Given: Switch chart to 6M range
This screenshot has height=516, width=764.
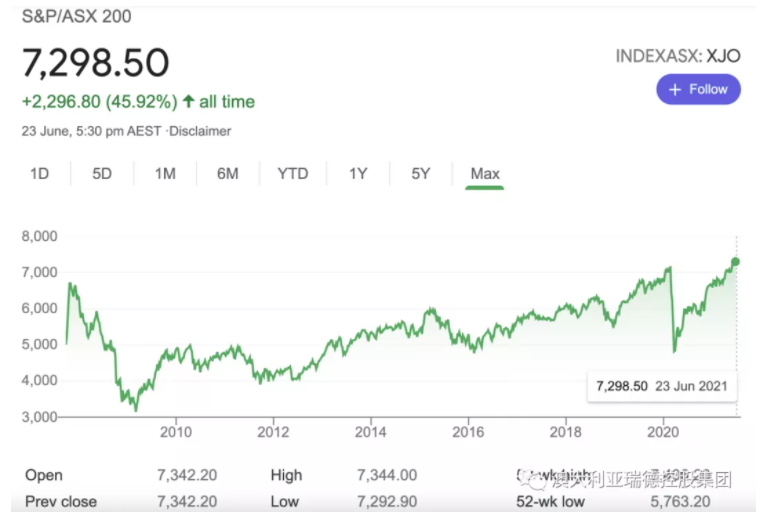Looking at the screenshot, I should pos(228,173).
